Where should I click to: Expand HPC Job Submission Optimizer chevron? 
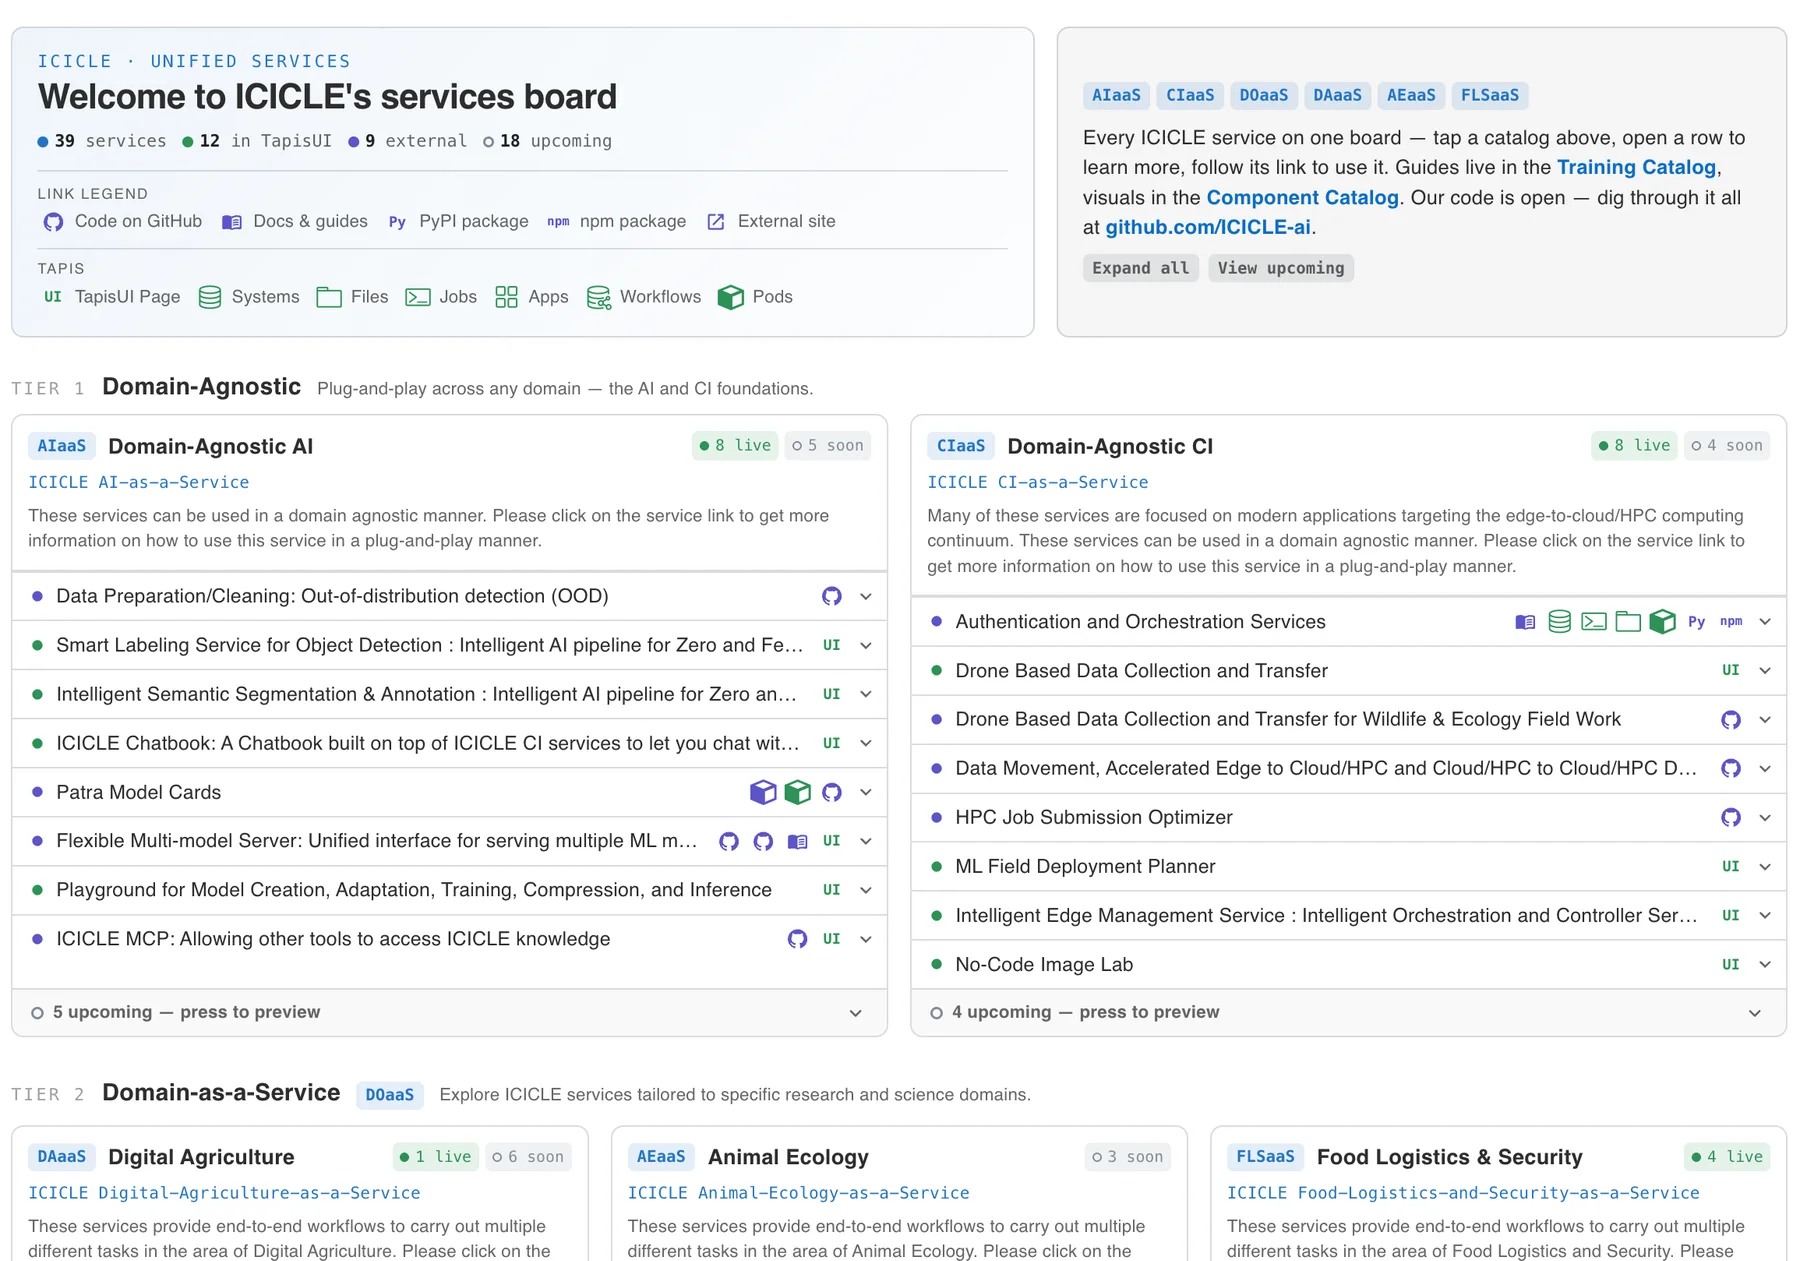point(1765,817)
